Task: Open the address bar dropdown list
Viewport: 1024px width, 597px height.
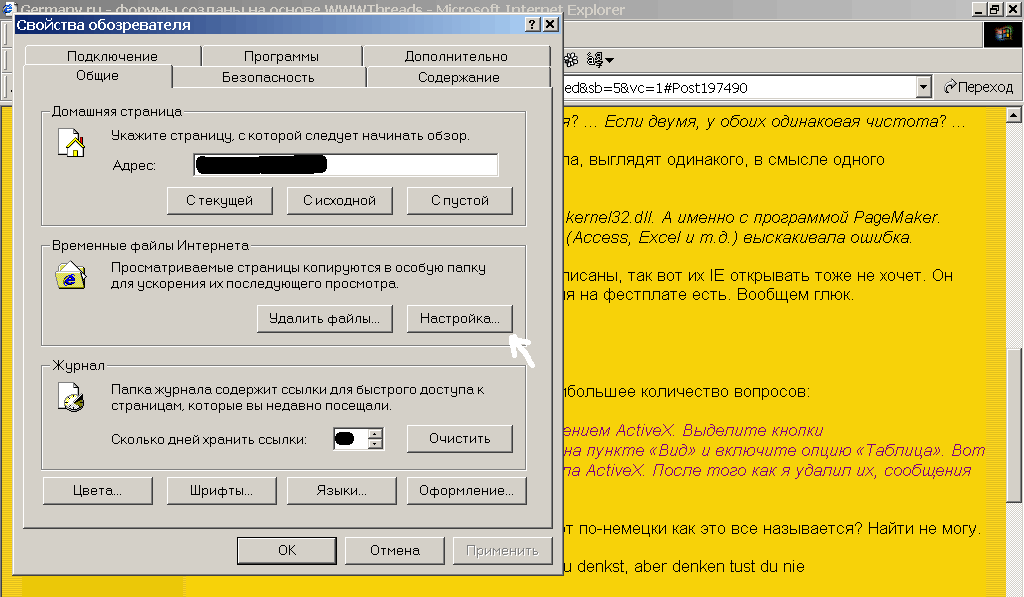Action: 923,87
